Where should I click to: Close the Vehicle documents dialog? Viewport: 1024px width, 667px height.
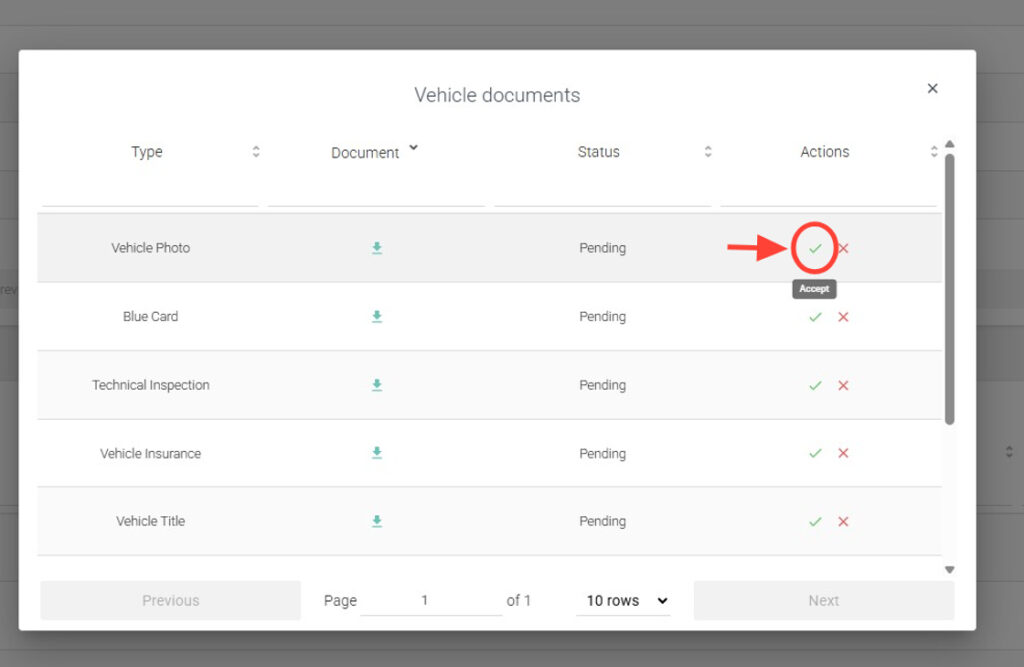point(932,89)
